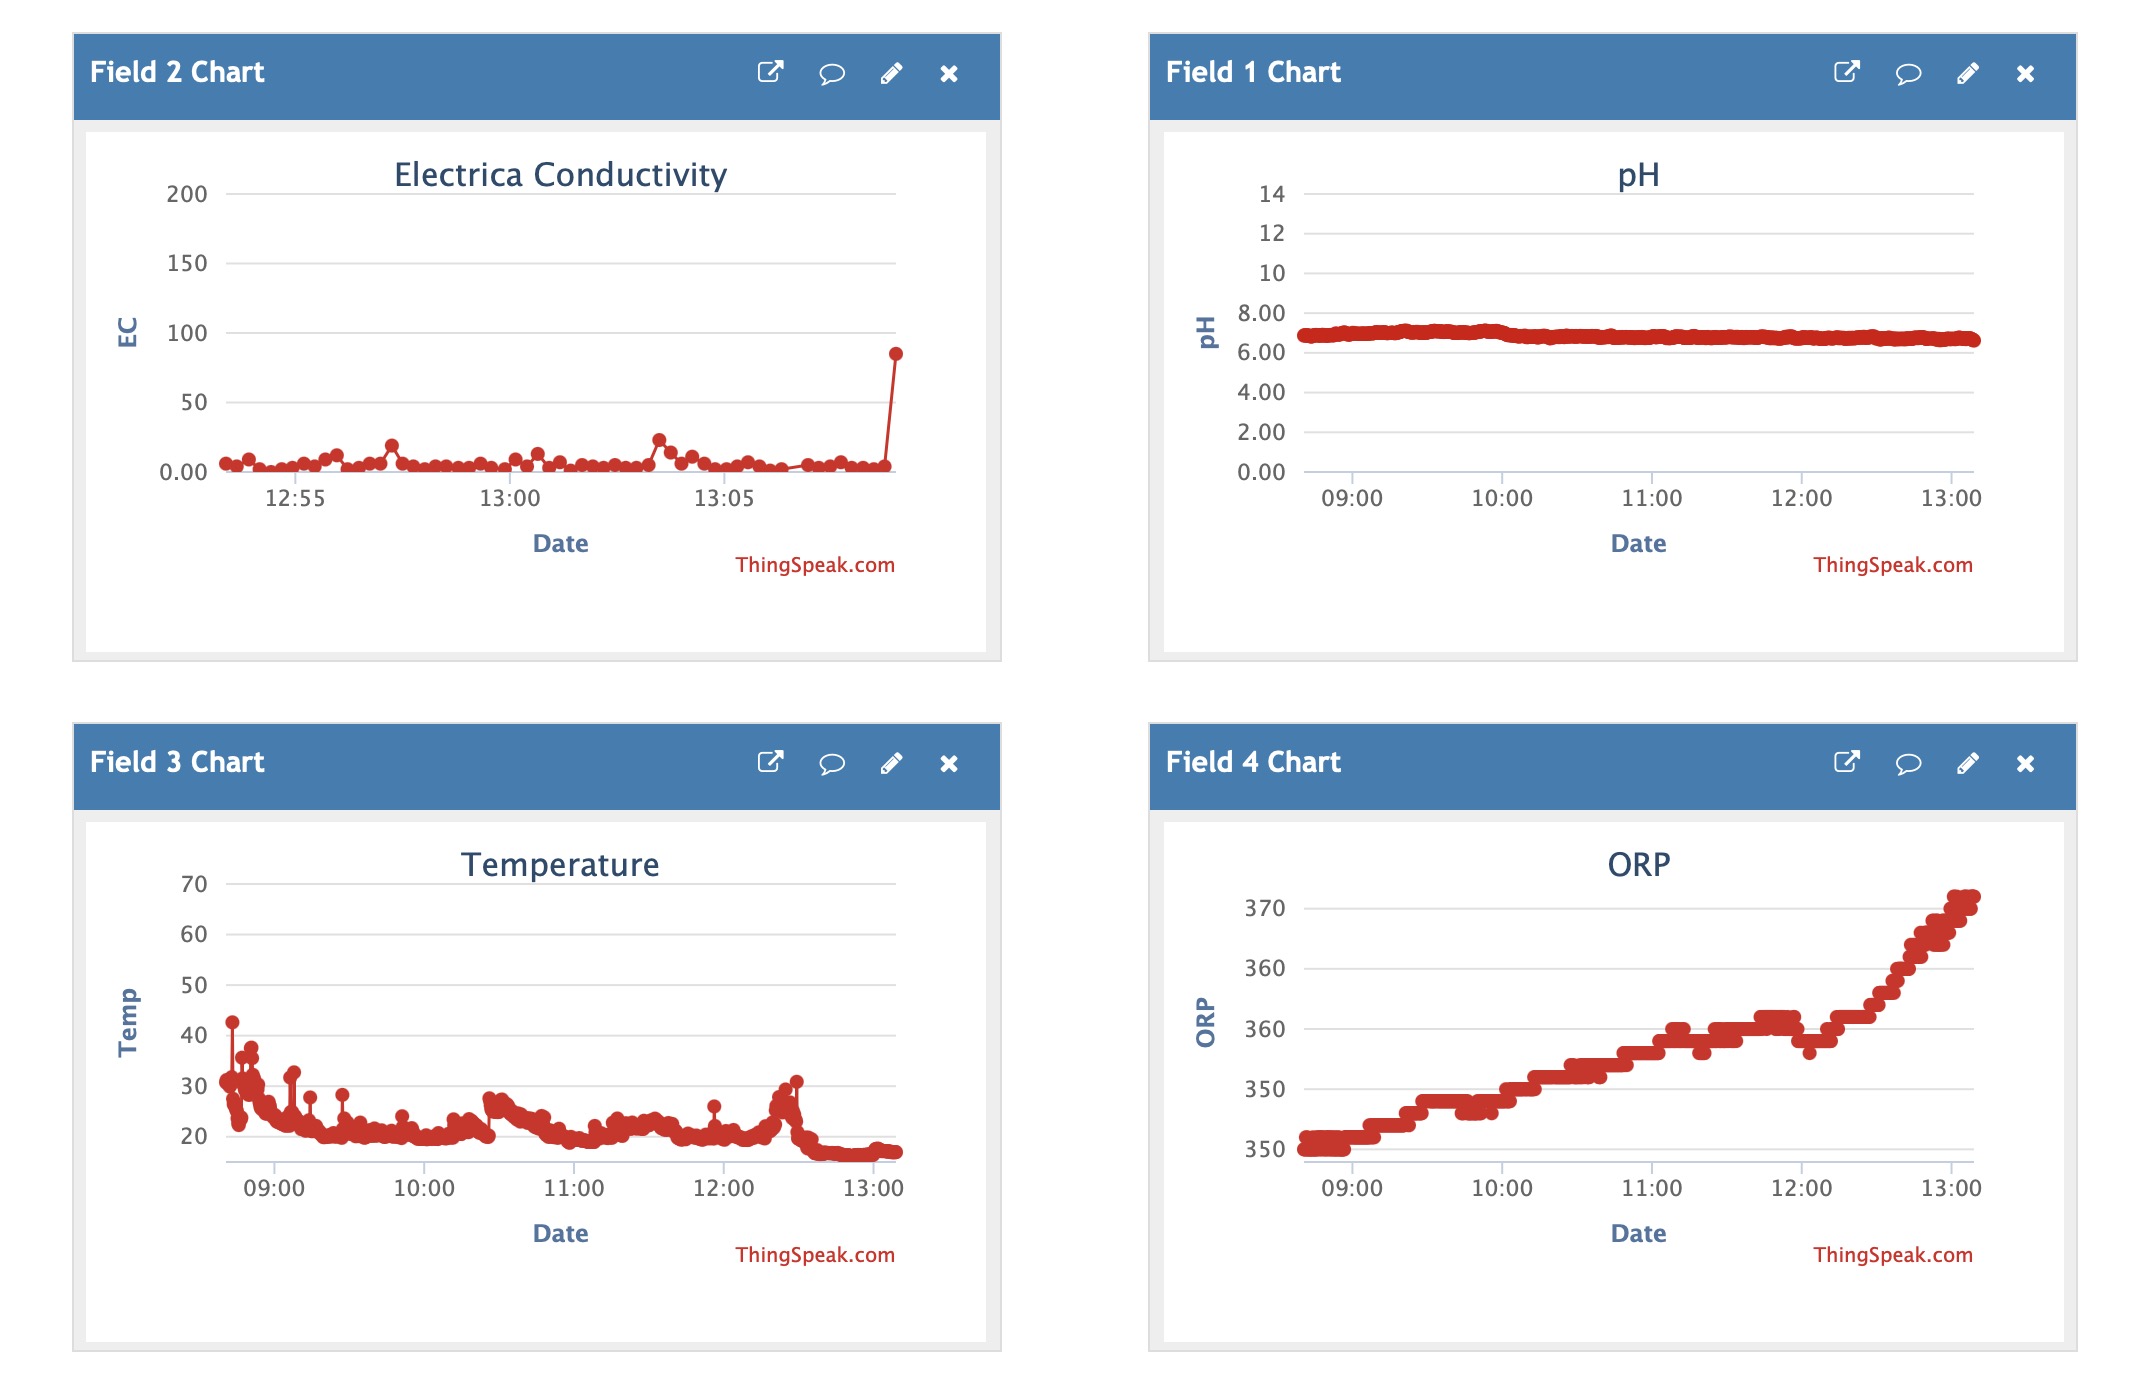The width and height of the screenshot is (2144, 1378).
Task: Follow ThingSpeak.com link in Electrica Conductivity chart
Action: click(815, 565)
